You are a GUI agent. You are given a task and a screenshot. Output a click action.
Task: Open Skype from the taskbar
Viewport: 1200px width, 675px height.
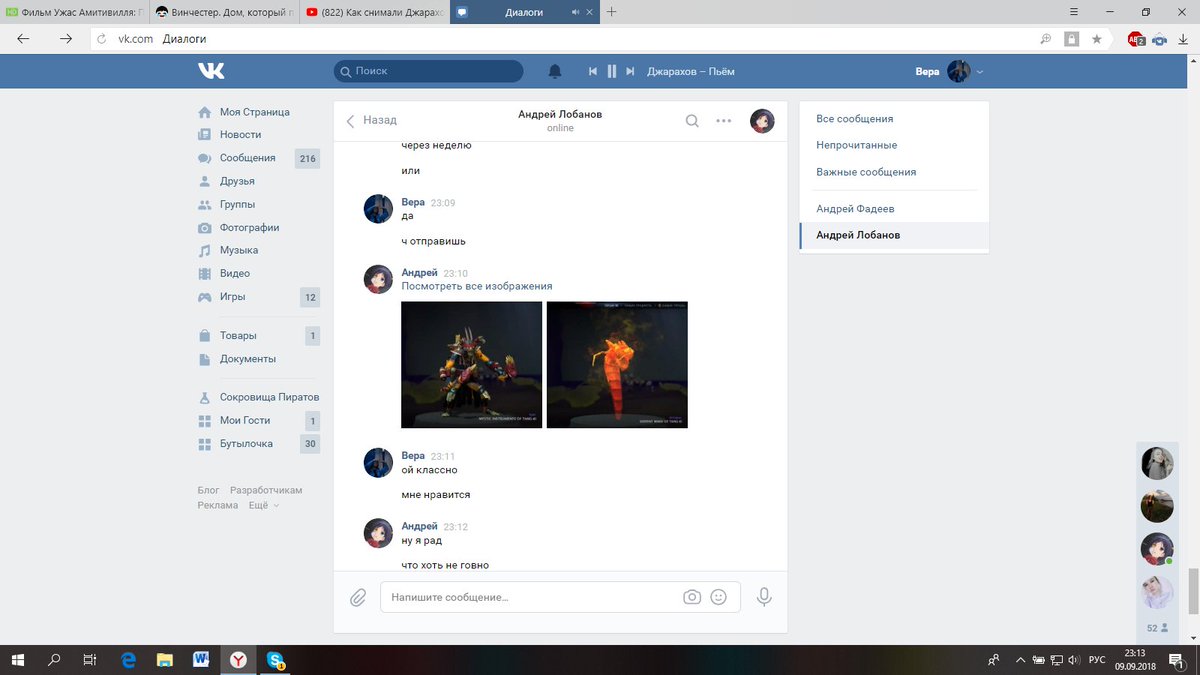pyautogui.click(x=274, y=660)
